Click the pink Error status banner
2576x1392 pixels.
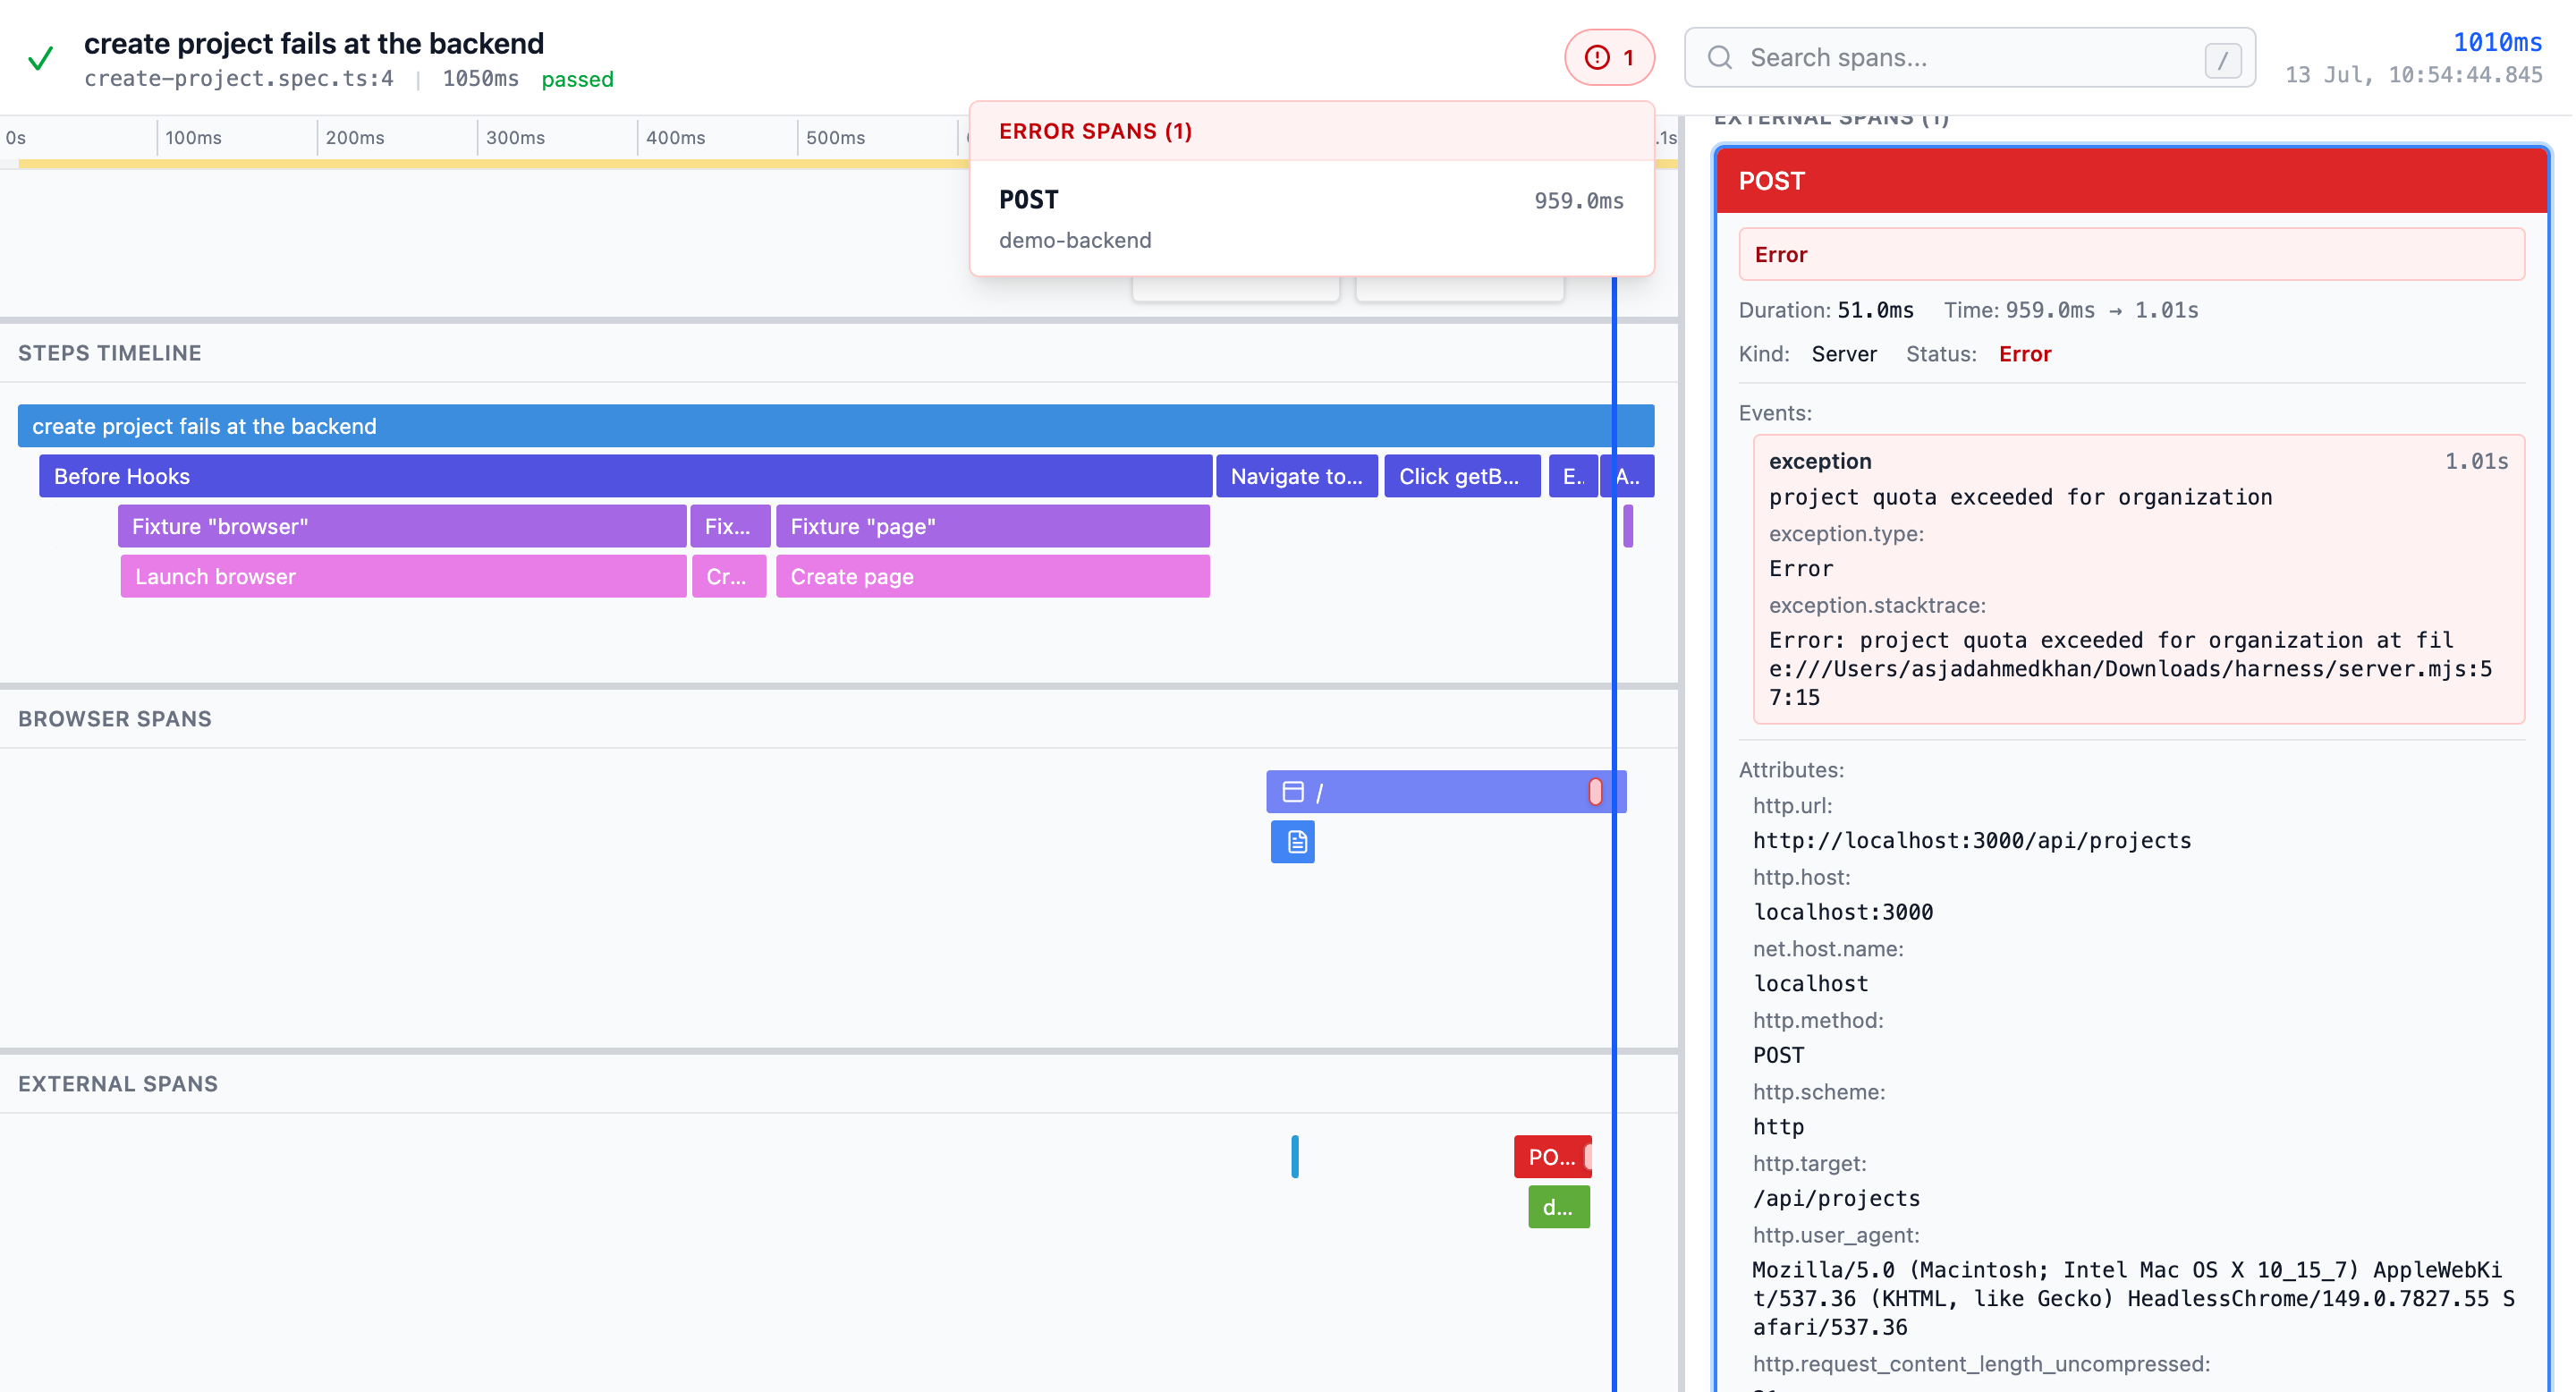(x=2131, y=254)
